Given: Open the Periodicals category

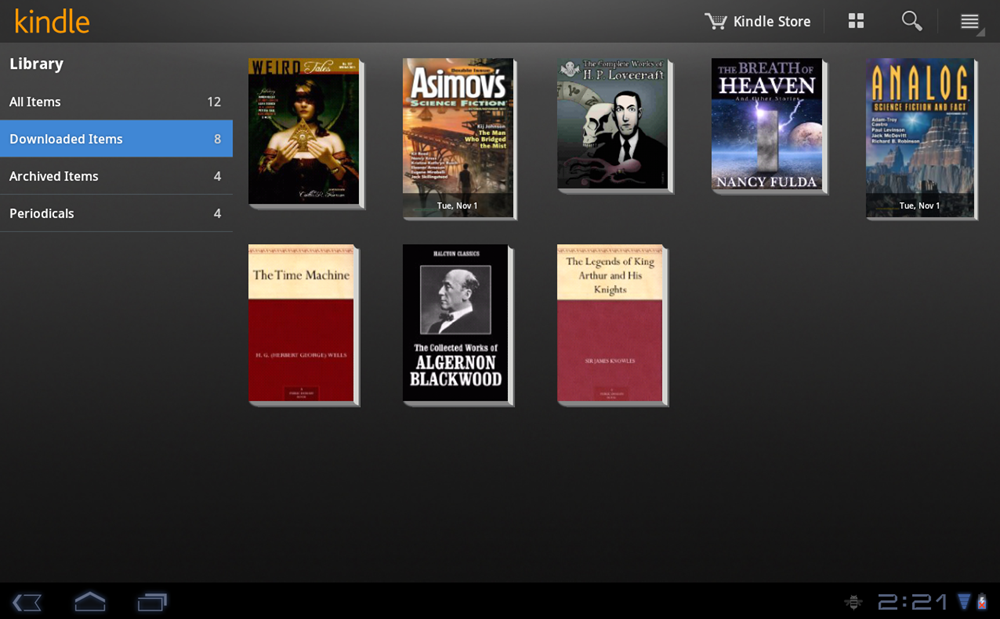Looking at the screenshot, I should click(115, 213).
